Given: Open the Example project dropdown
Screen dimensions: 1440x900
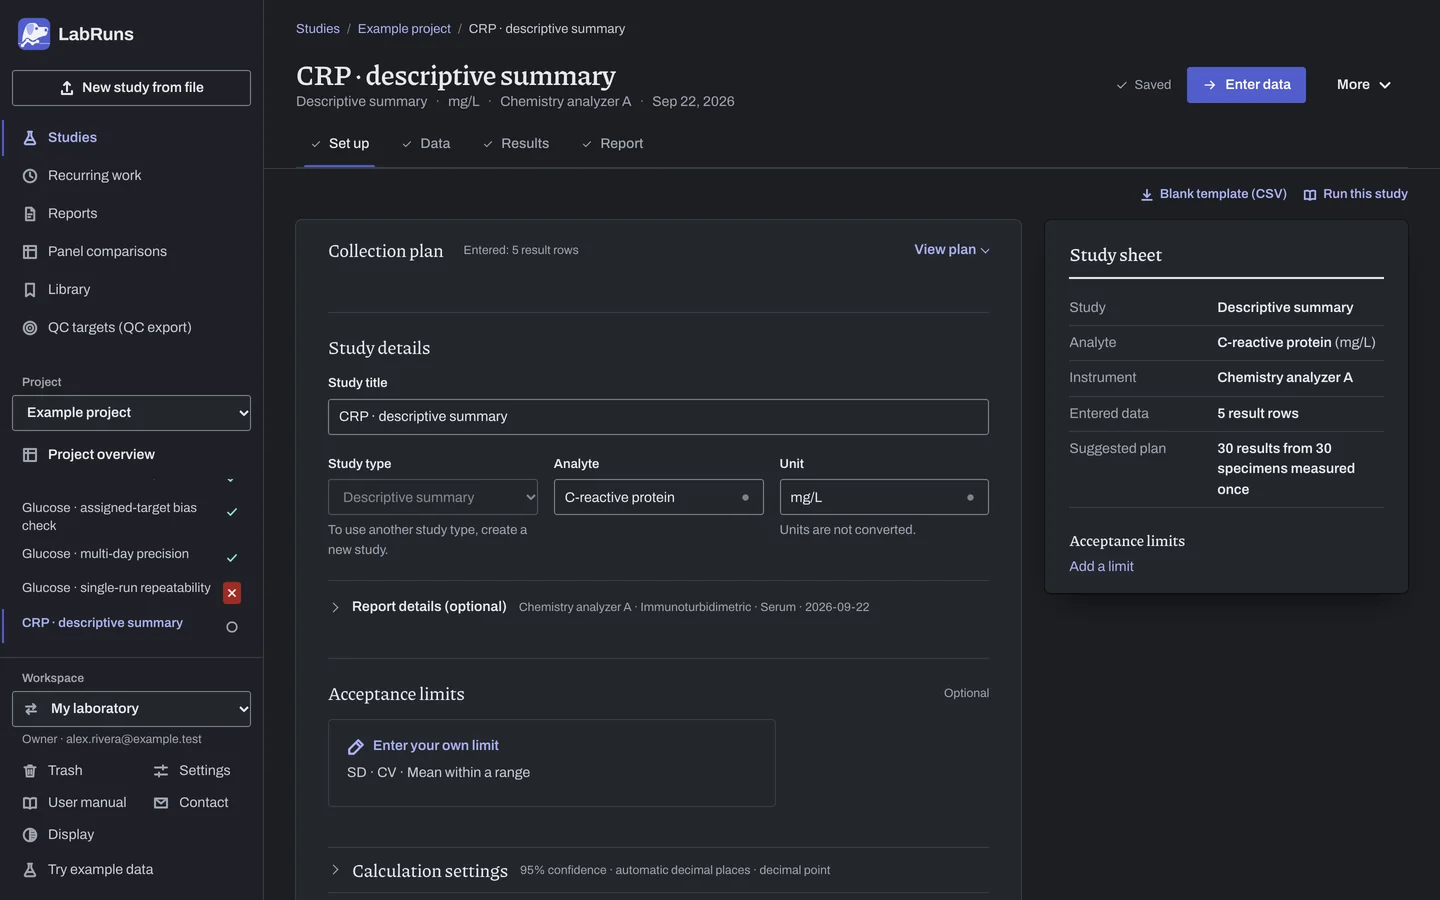Looking at the screenshot, I should [x=131, y=413].
